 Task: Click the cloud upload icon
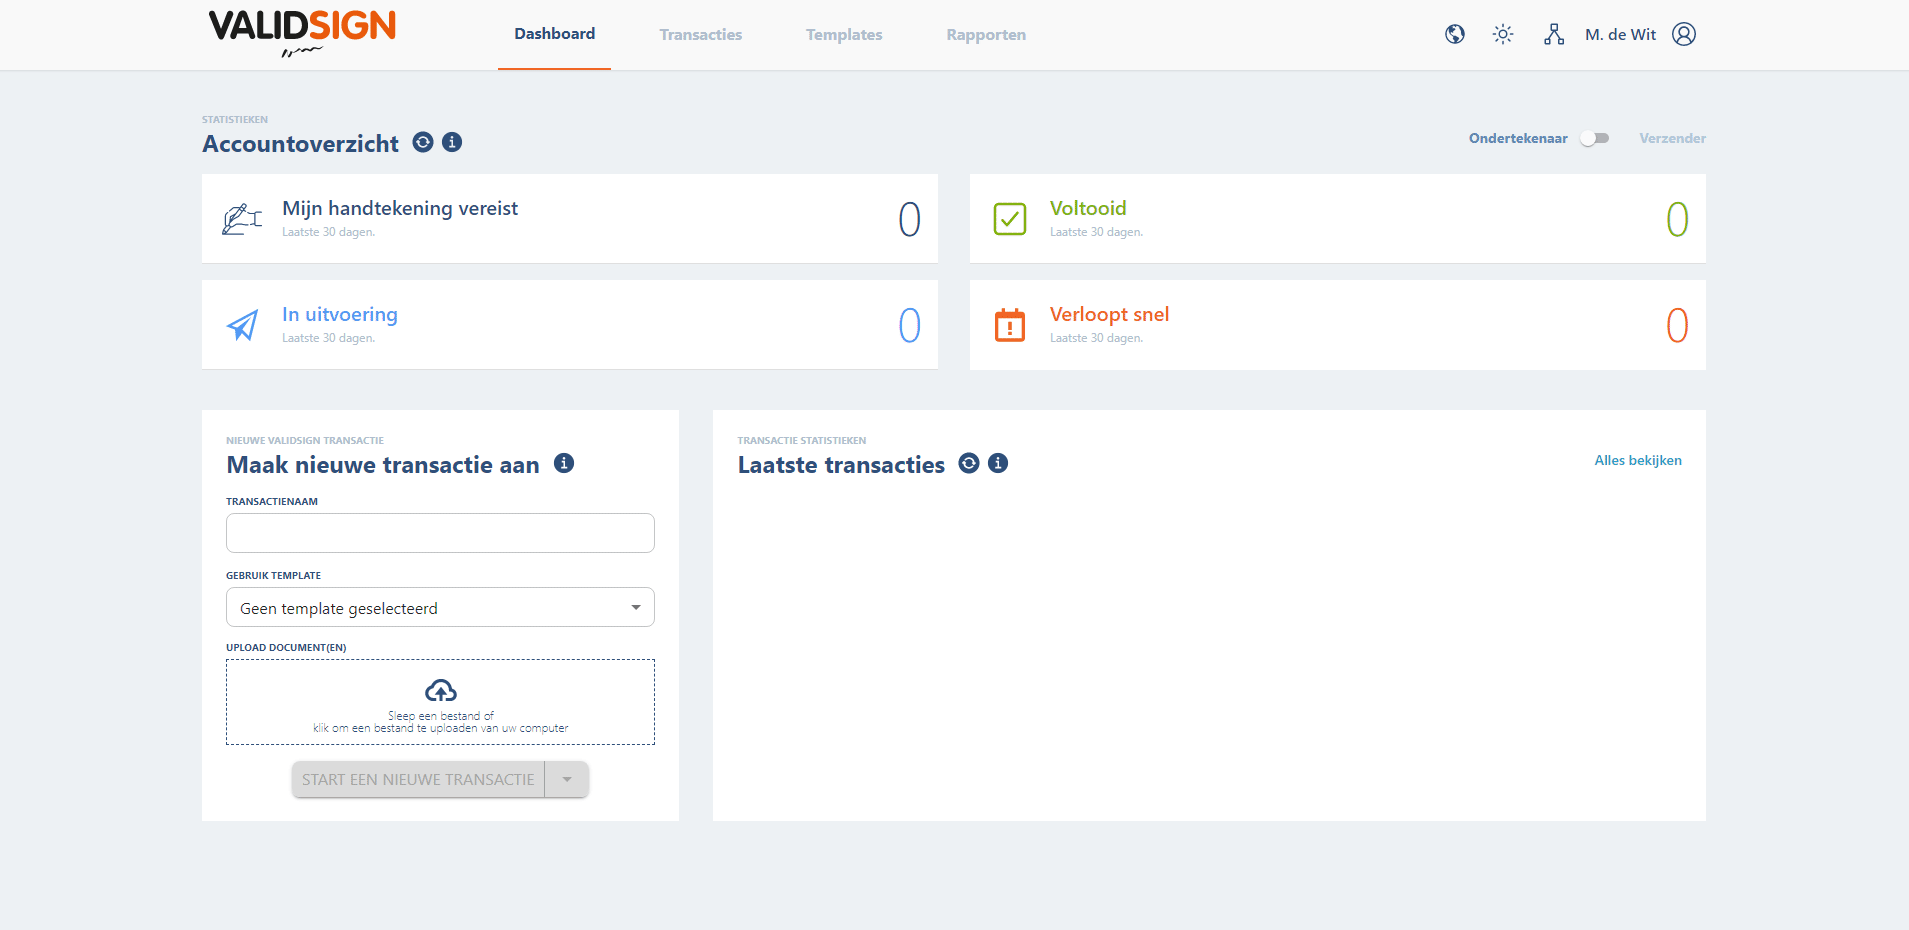[441, 690]
